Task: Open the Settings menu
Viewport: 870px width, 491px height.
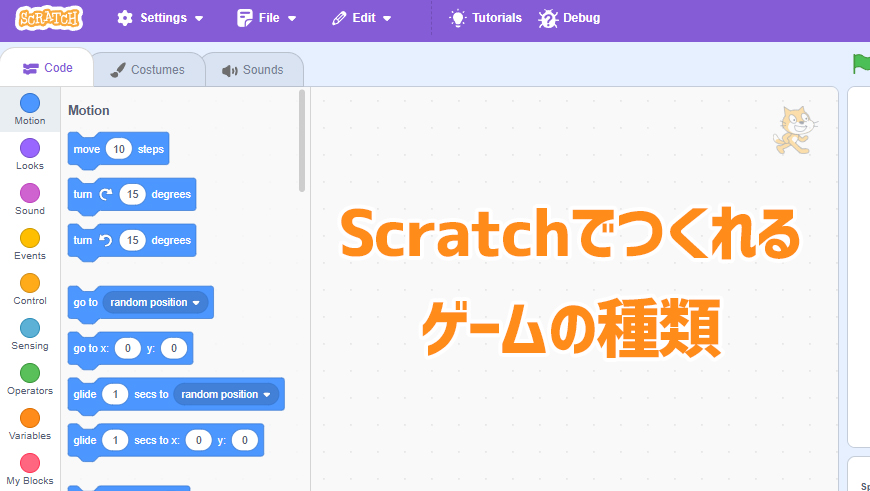Action: pyautogui.click(x=160, y=18)
